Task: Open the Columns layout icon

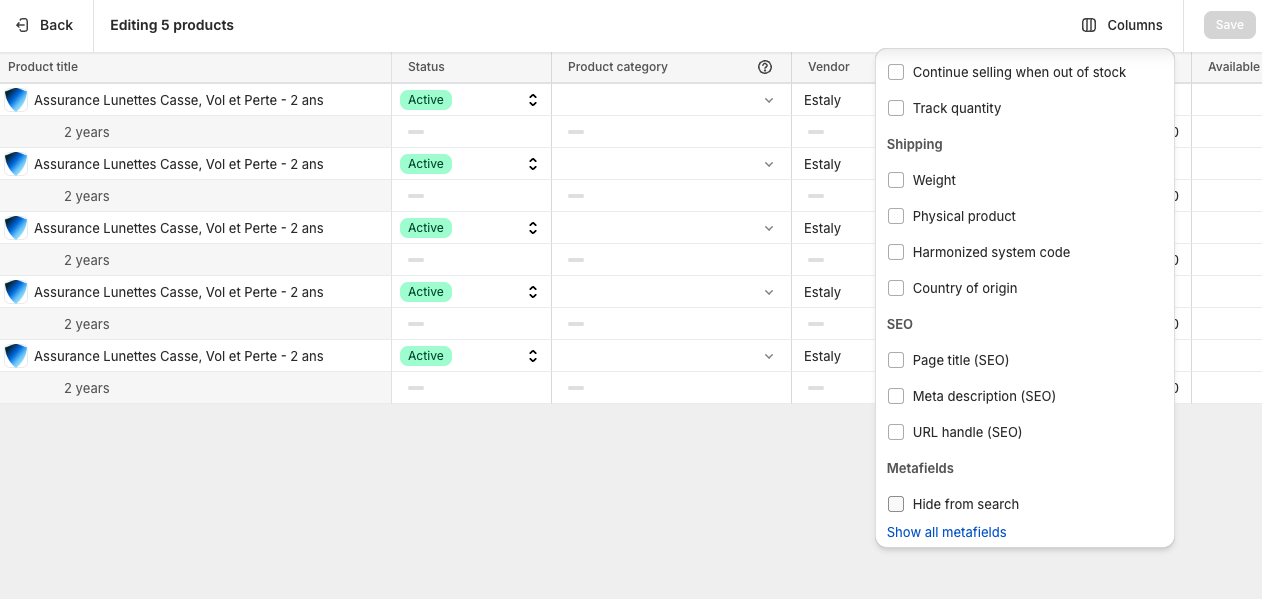Action: point(1089,25)
